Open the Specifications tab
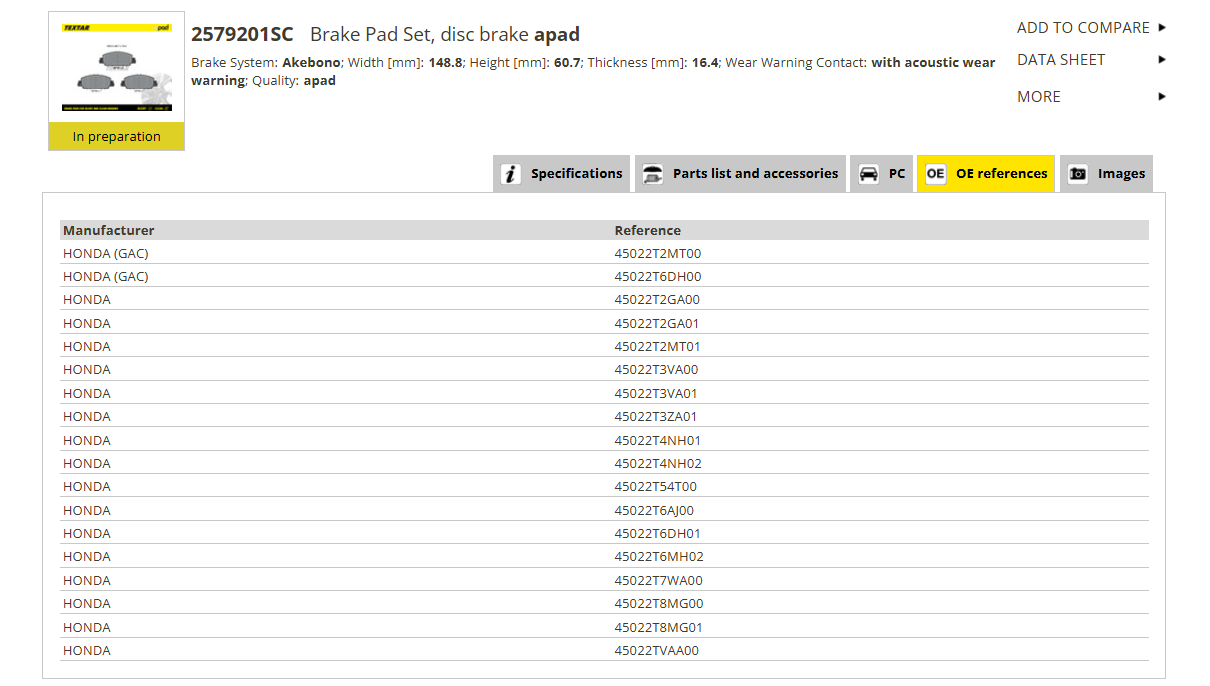Screen dimensions: 1210x686 click(x=562, y=173)
